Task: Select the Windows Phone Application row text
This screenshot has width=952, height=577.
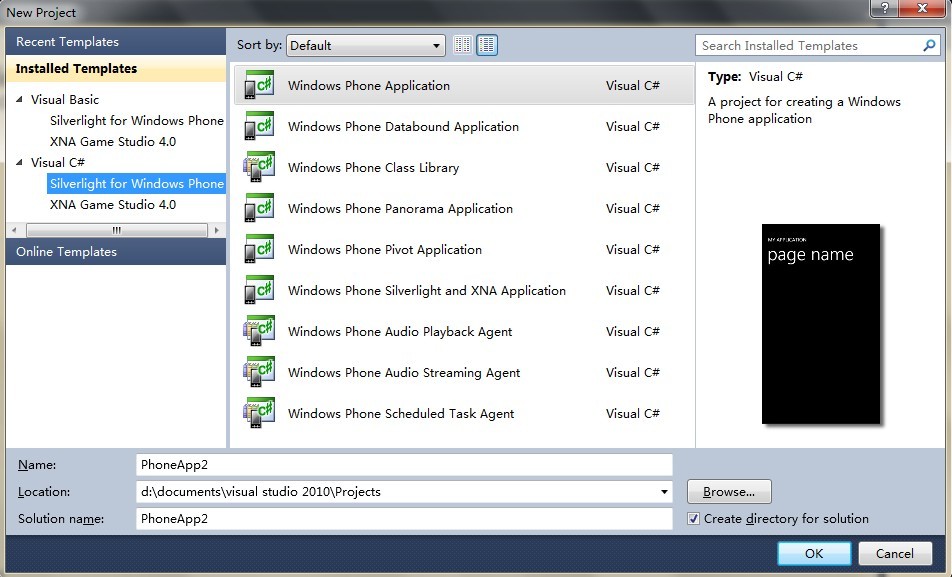Action: click(x=369, y=86)
